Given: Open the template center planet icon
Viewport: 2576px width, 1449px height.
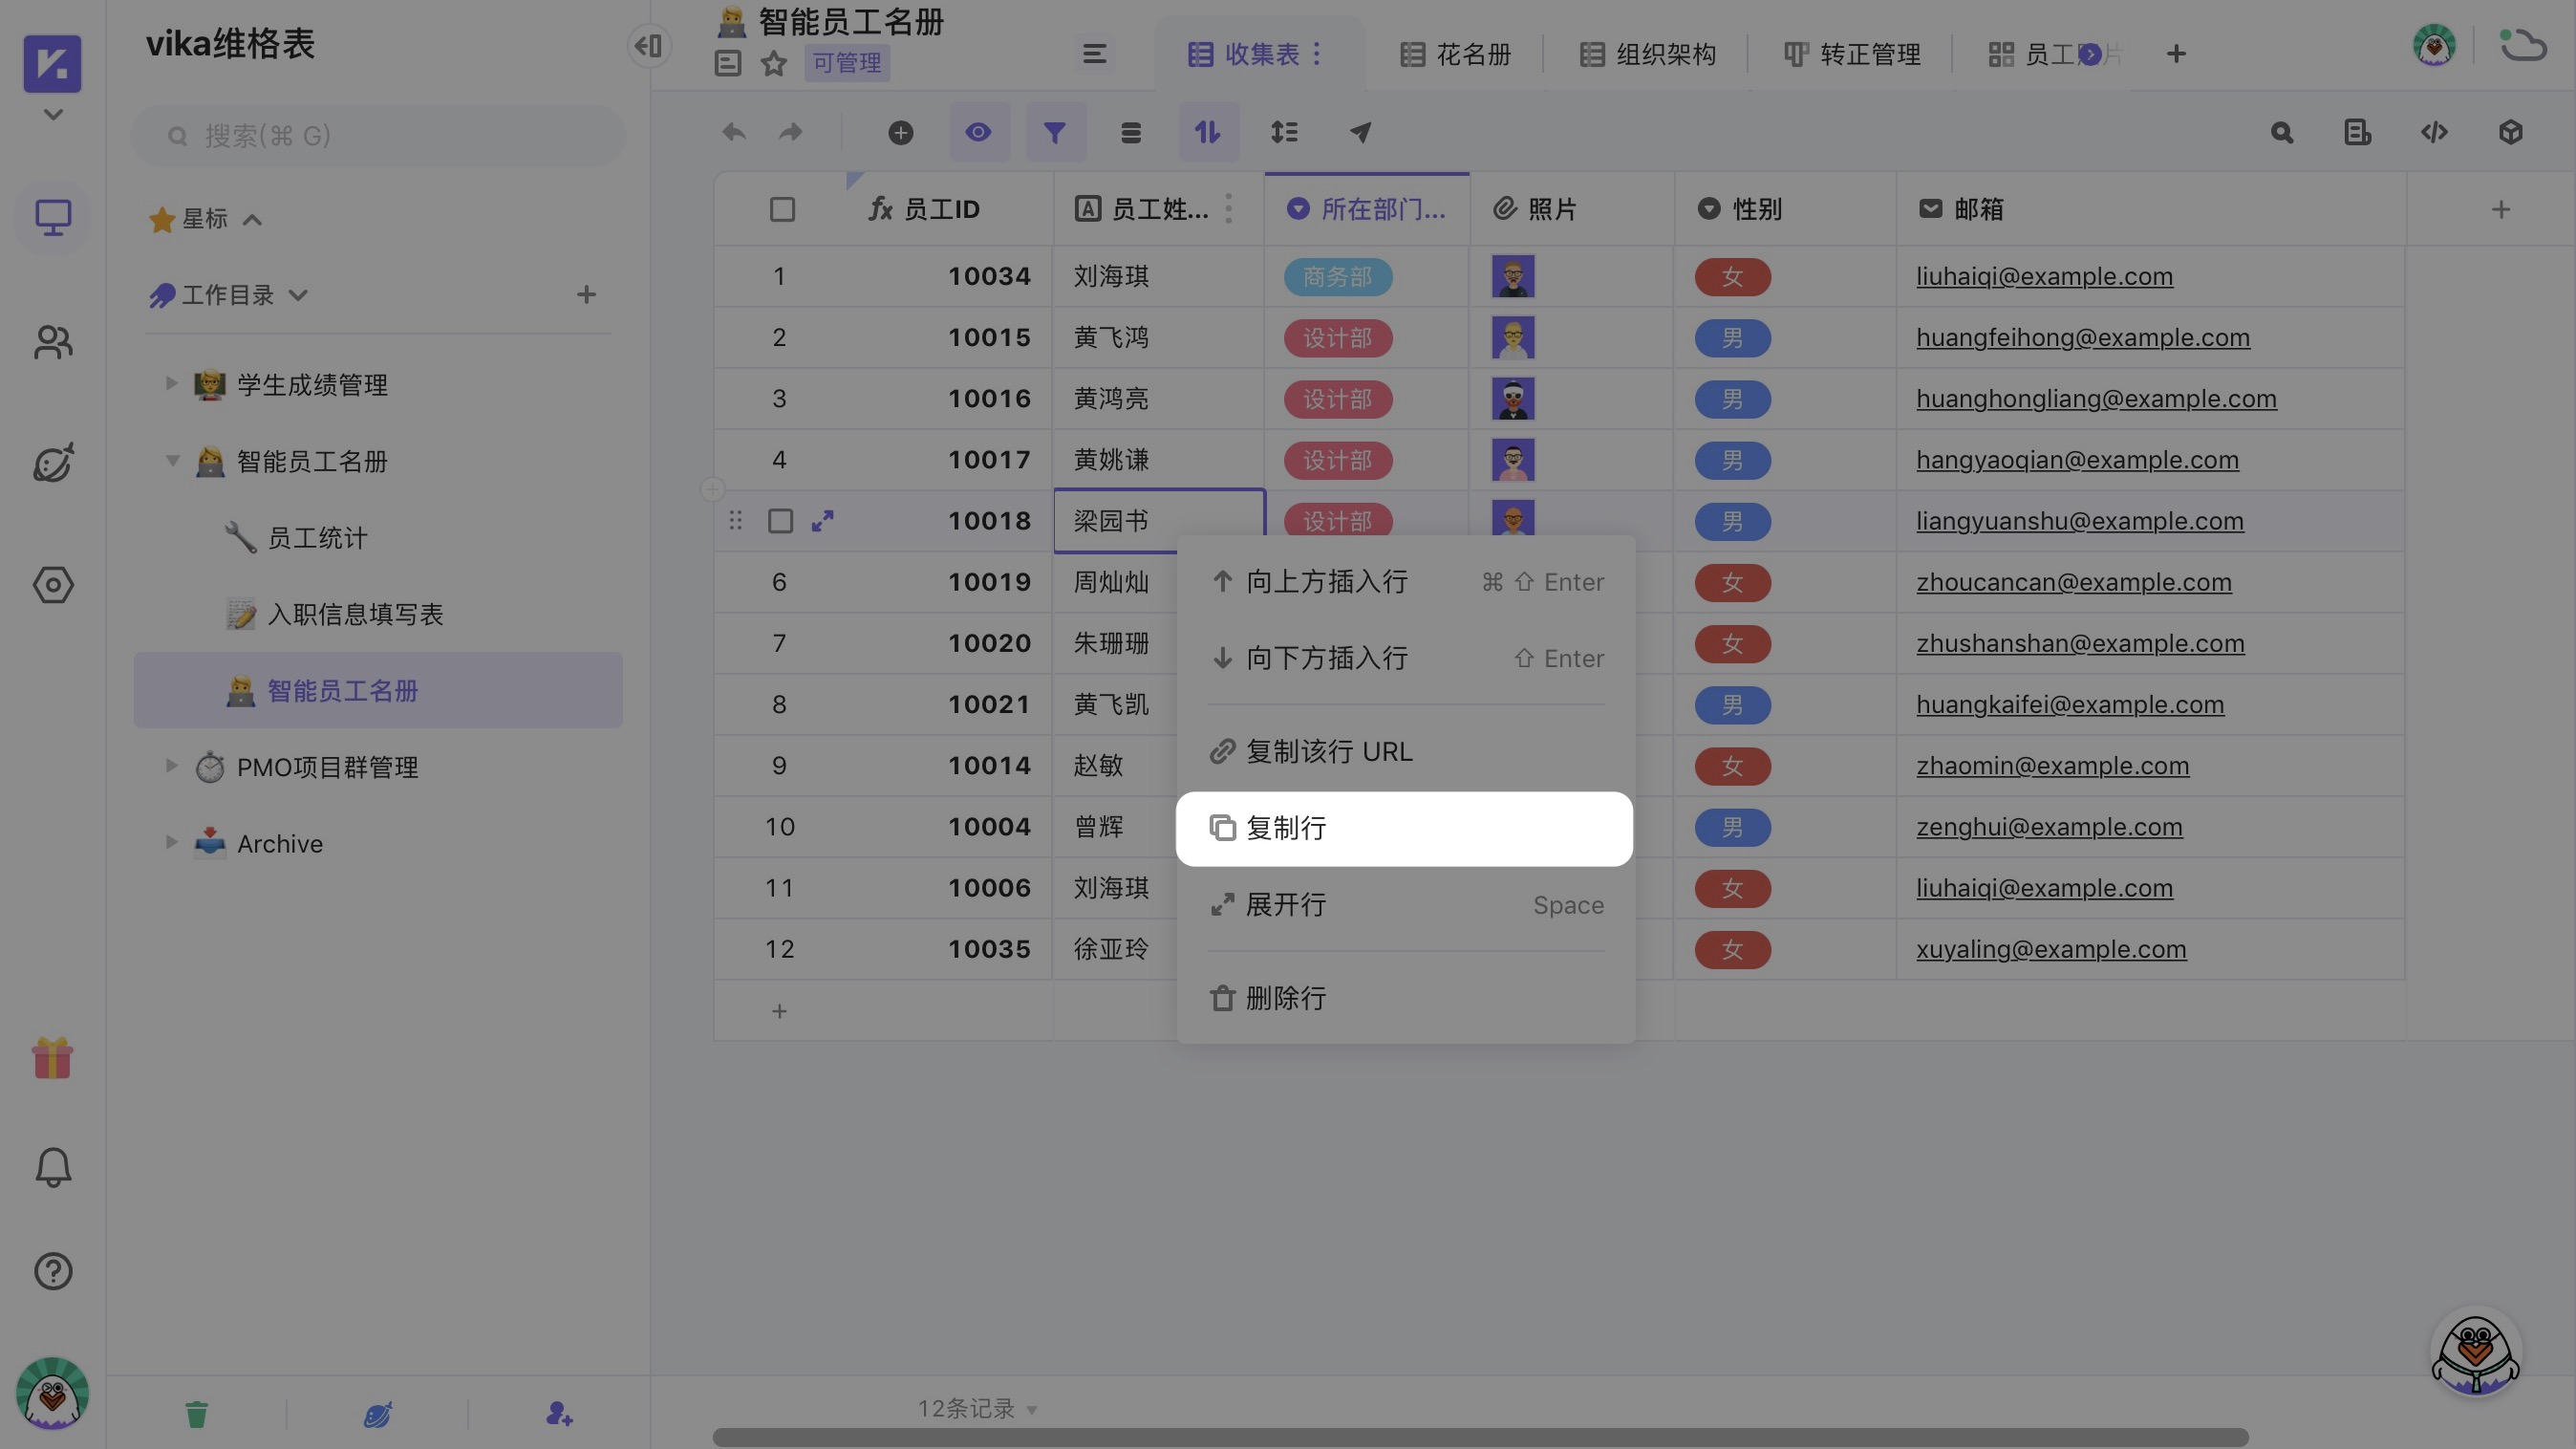Looking at the screenshot, I should pyautogui.click(x=52, y=463).
